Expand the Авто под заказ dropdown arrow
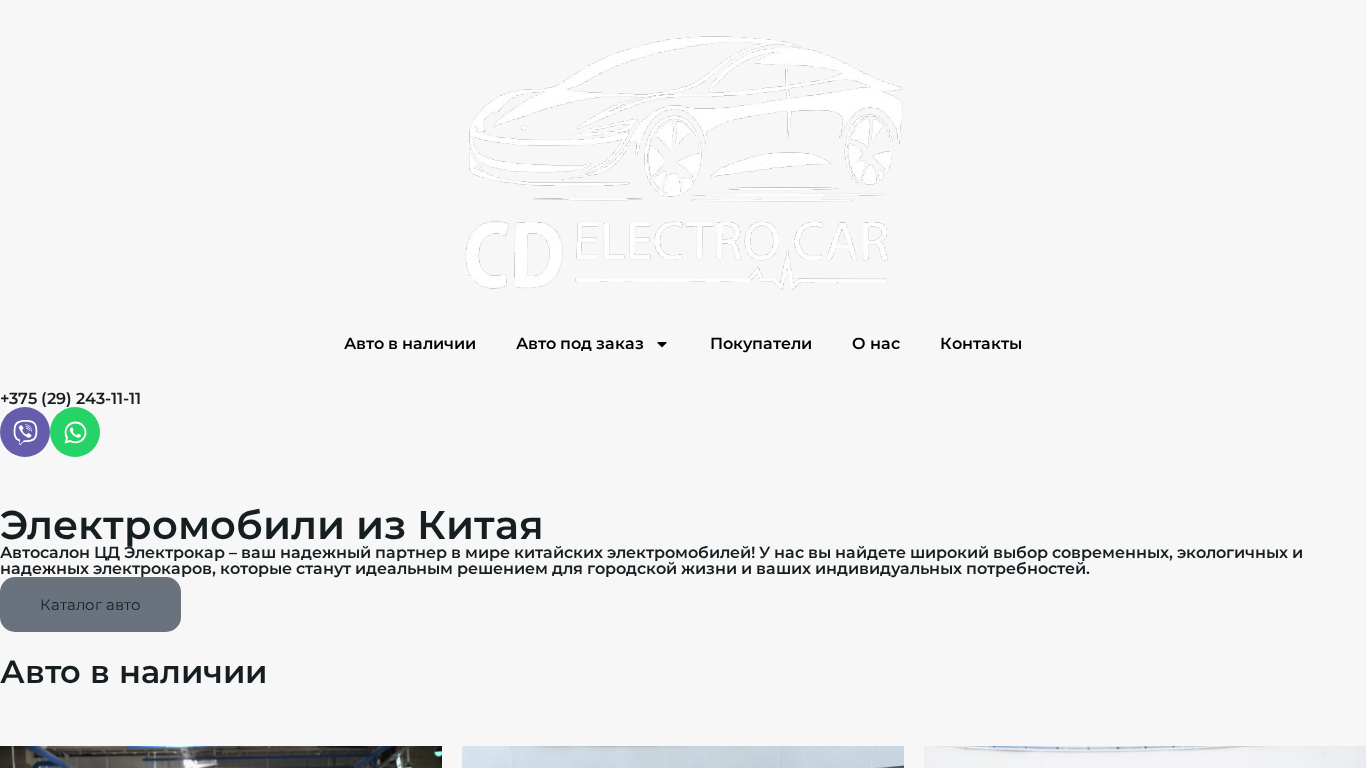The height and width of the screenshot is (768, 1366). 662,344
